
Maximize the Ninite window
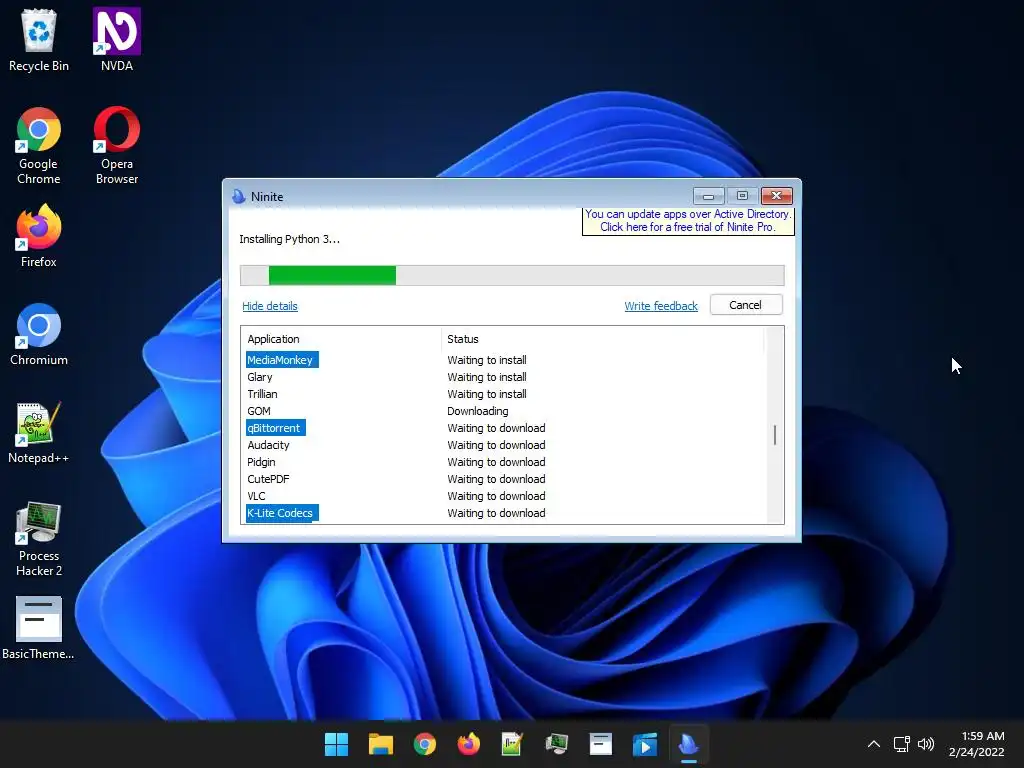click(x=743, y=195)
